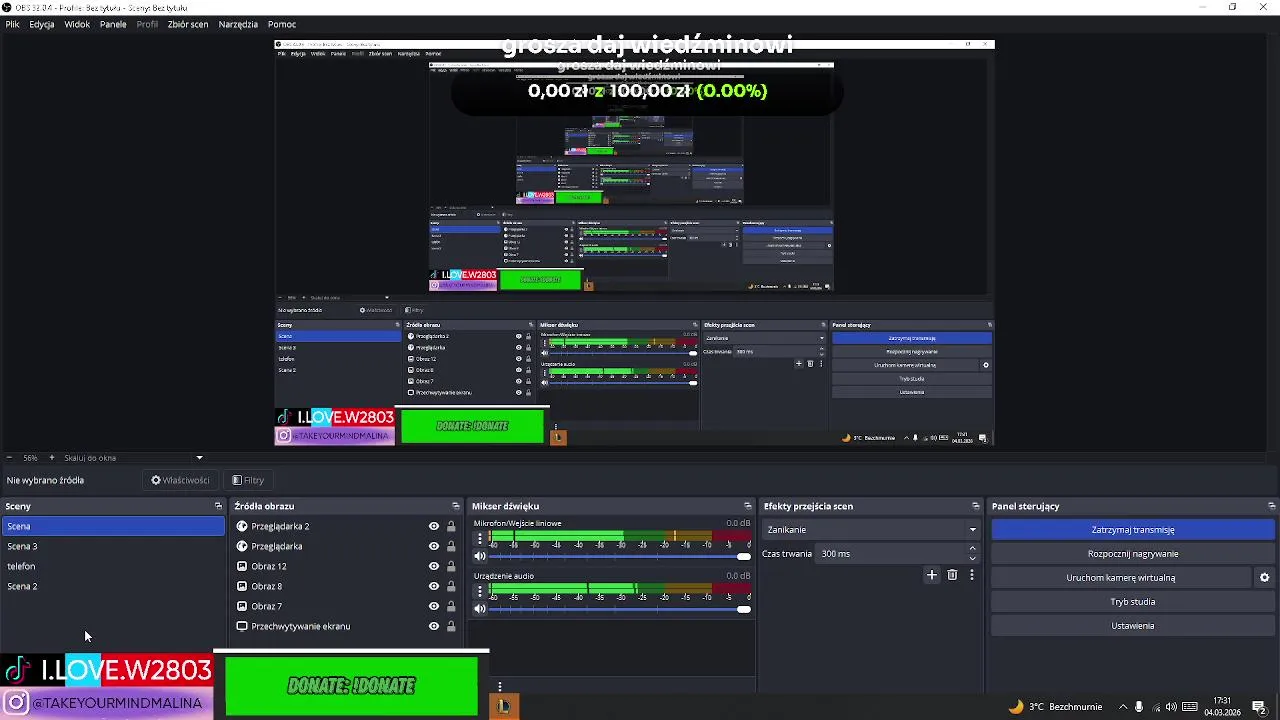Viewport: 1280px width, 720px height.
Task: Click the Właściwości source button
Action: [180, 480]
